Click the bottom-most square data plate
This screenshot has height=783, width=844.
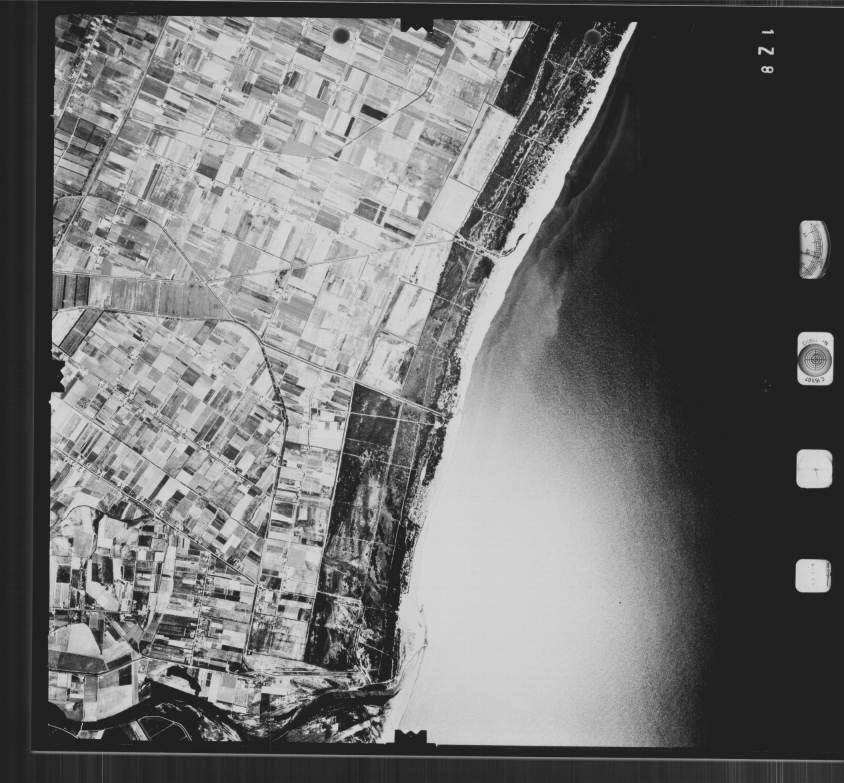coord(812,575)
